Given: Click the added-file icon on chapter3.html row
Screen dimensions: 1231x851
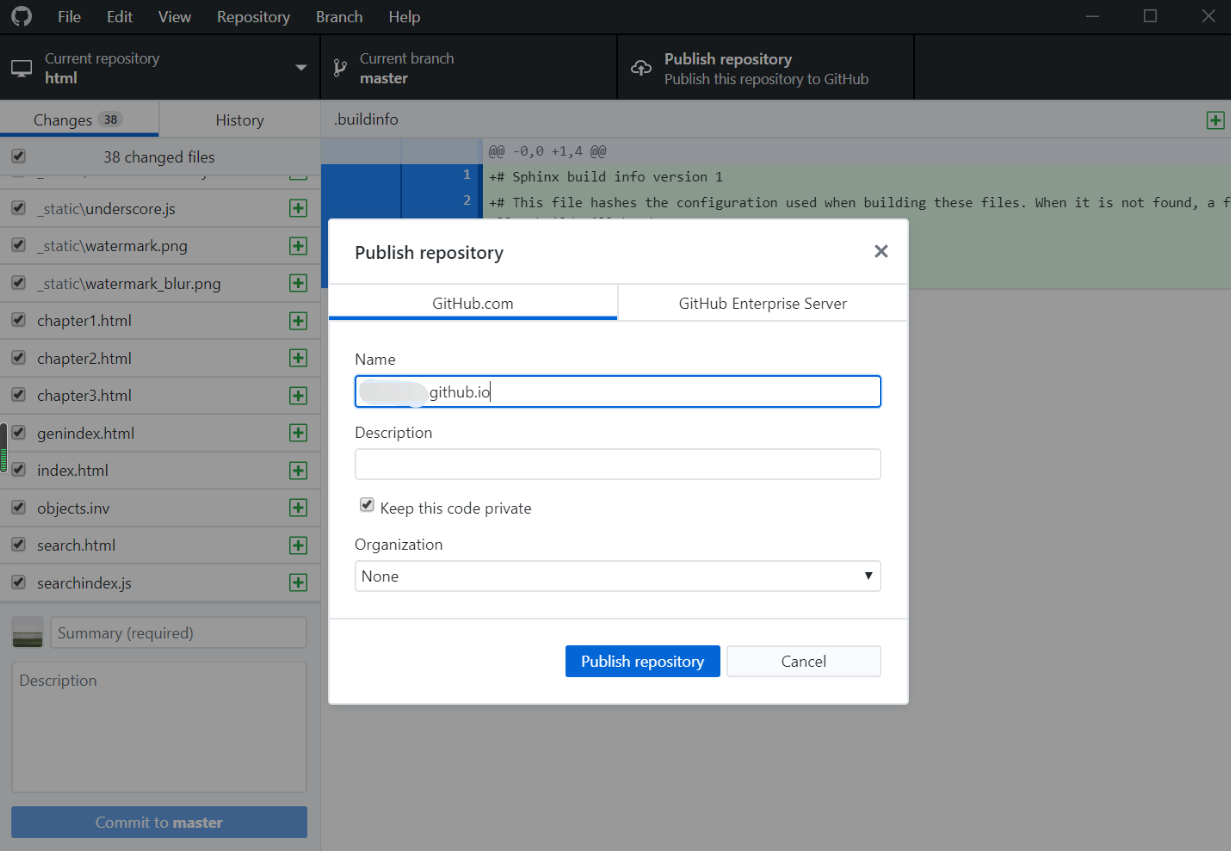Looking at the screenshot, I should pos(298,396).
